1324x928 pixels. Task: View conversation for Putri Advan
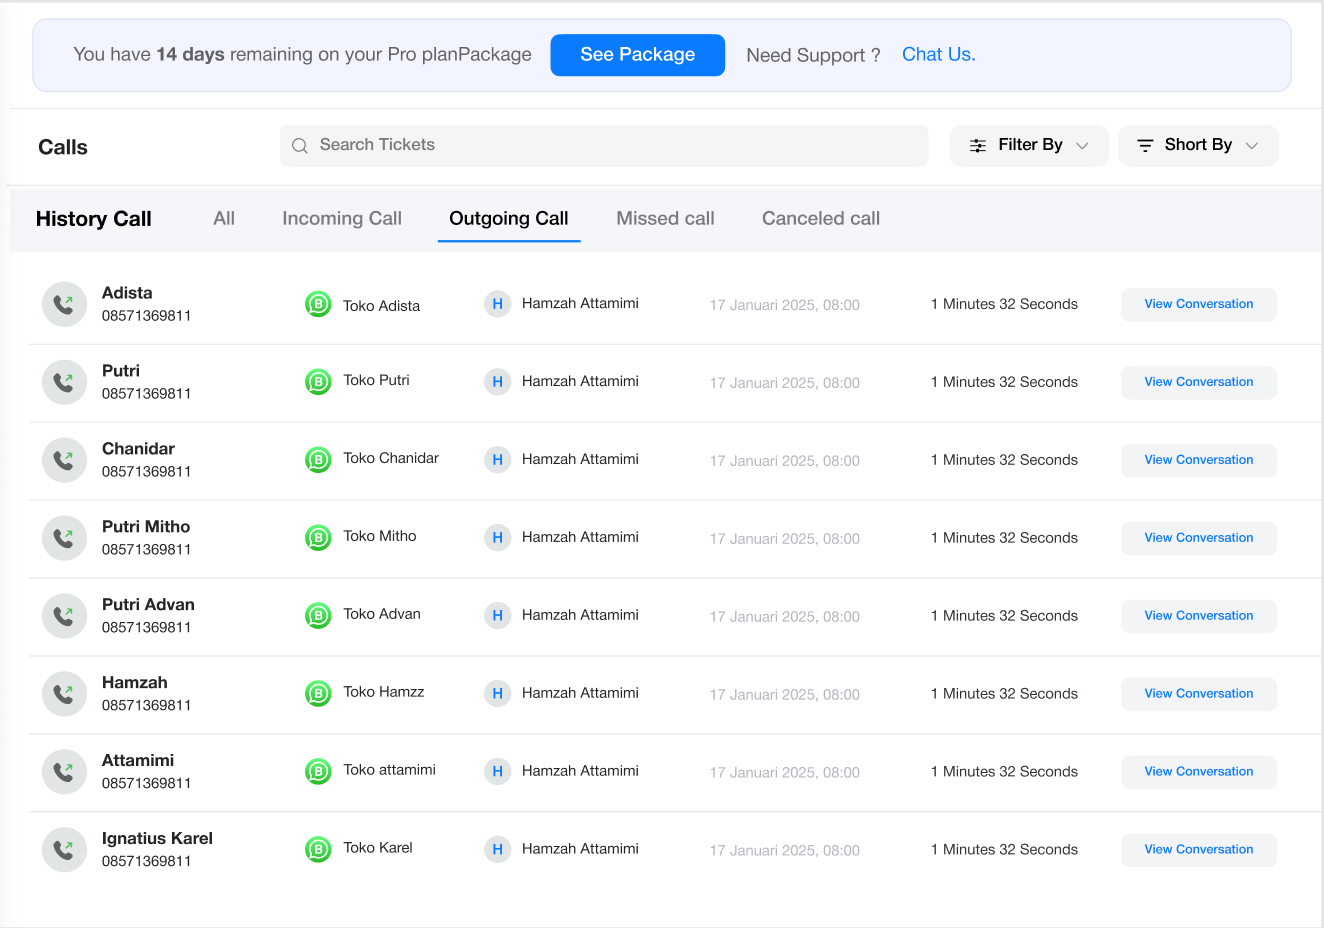(x=1198, y=616)
